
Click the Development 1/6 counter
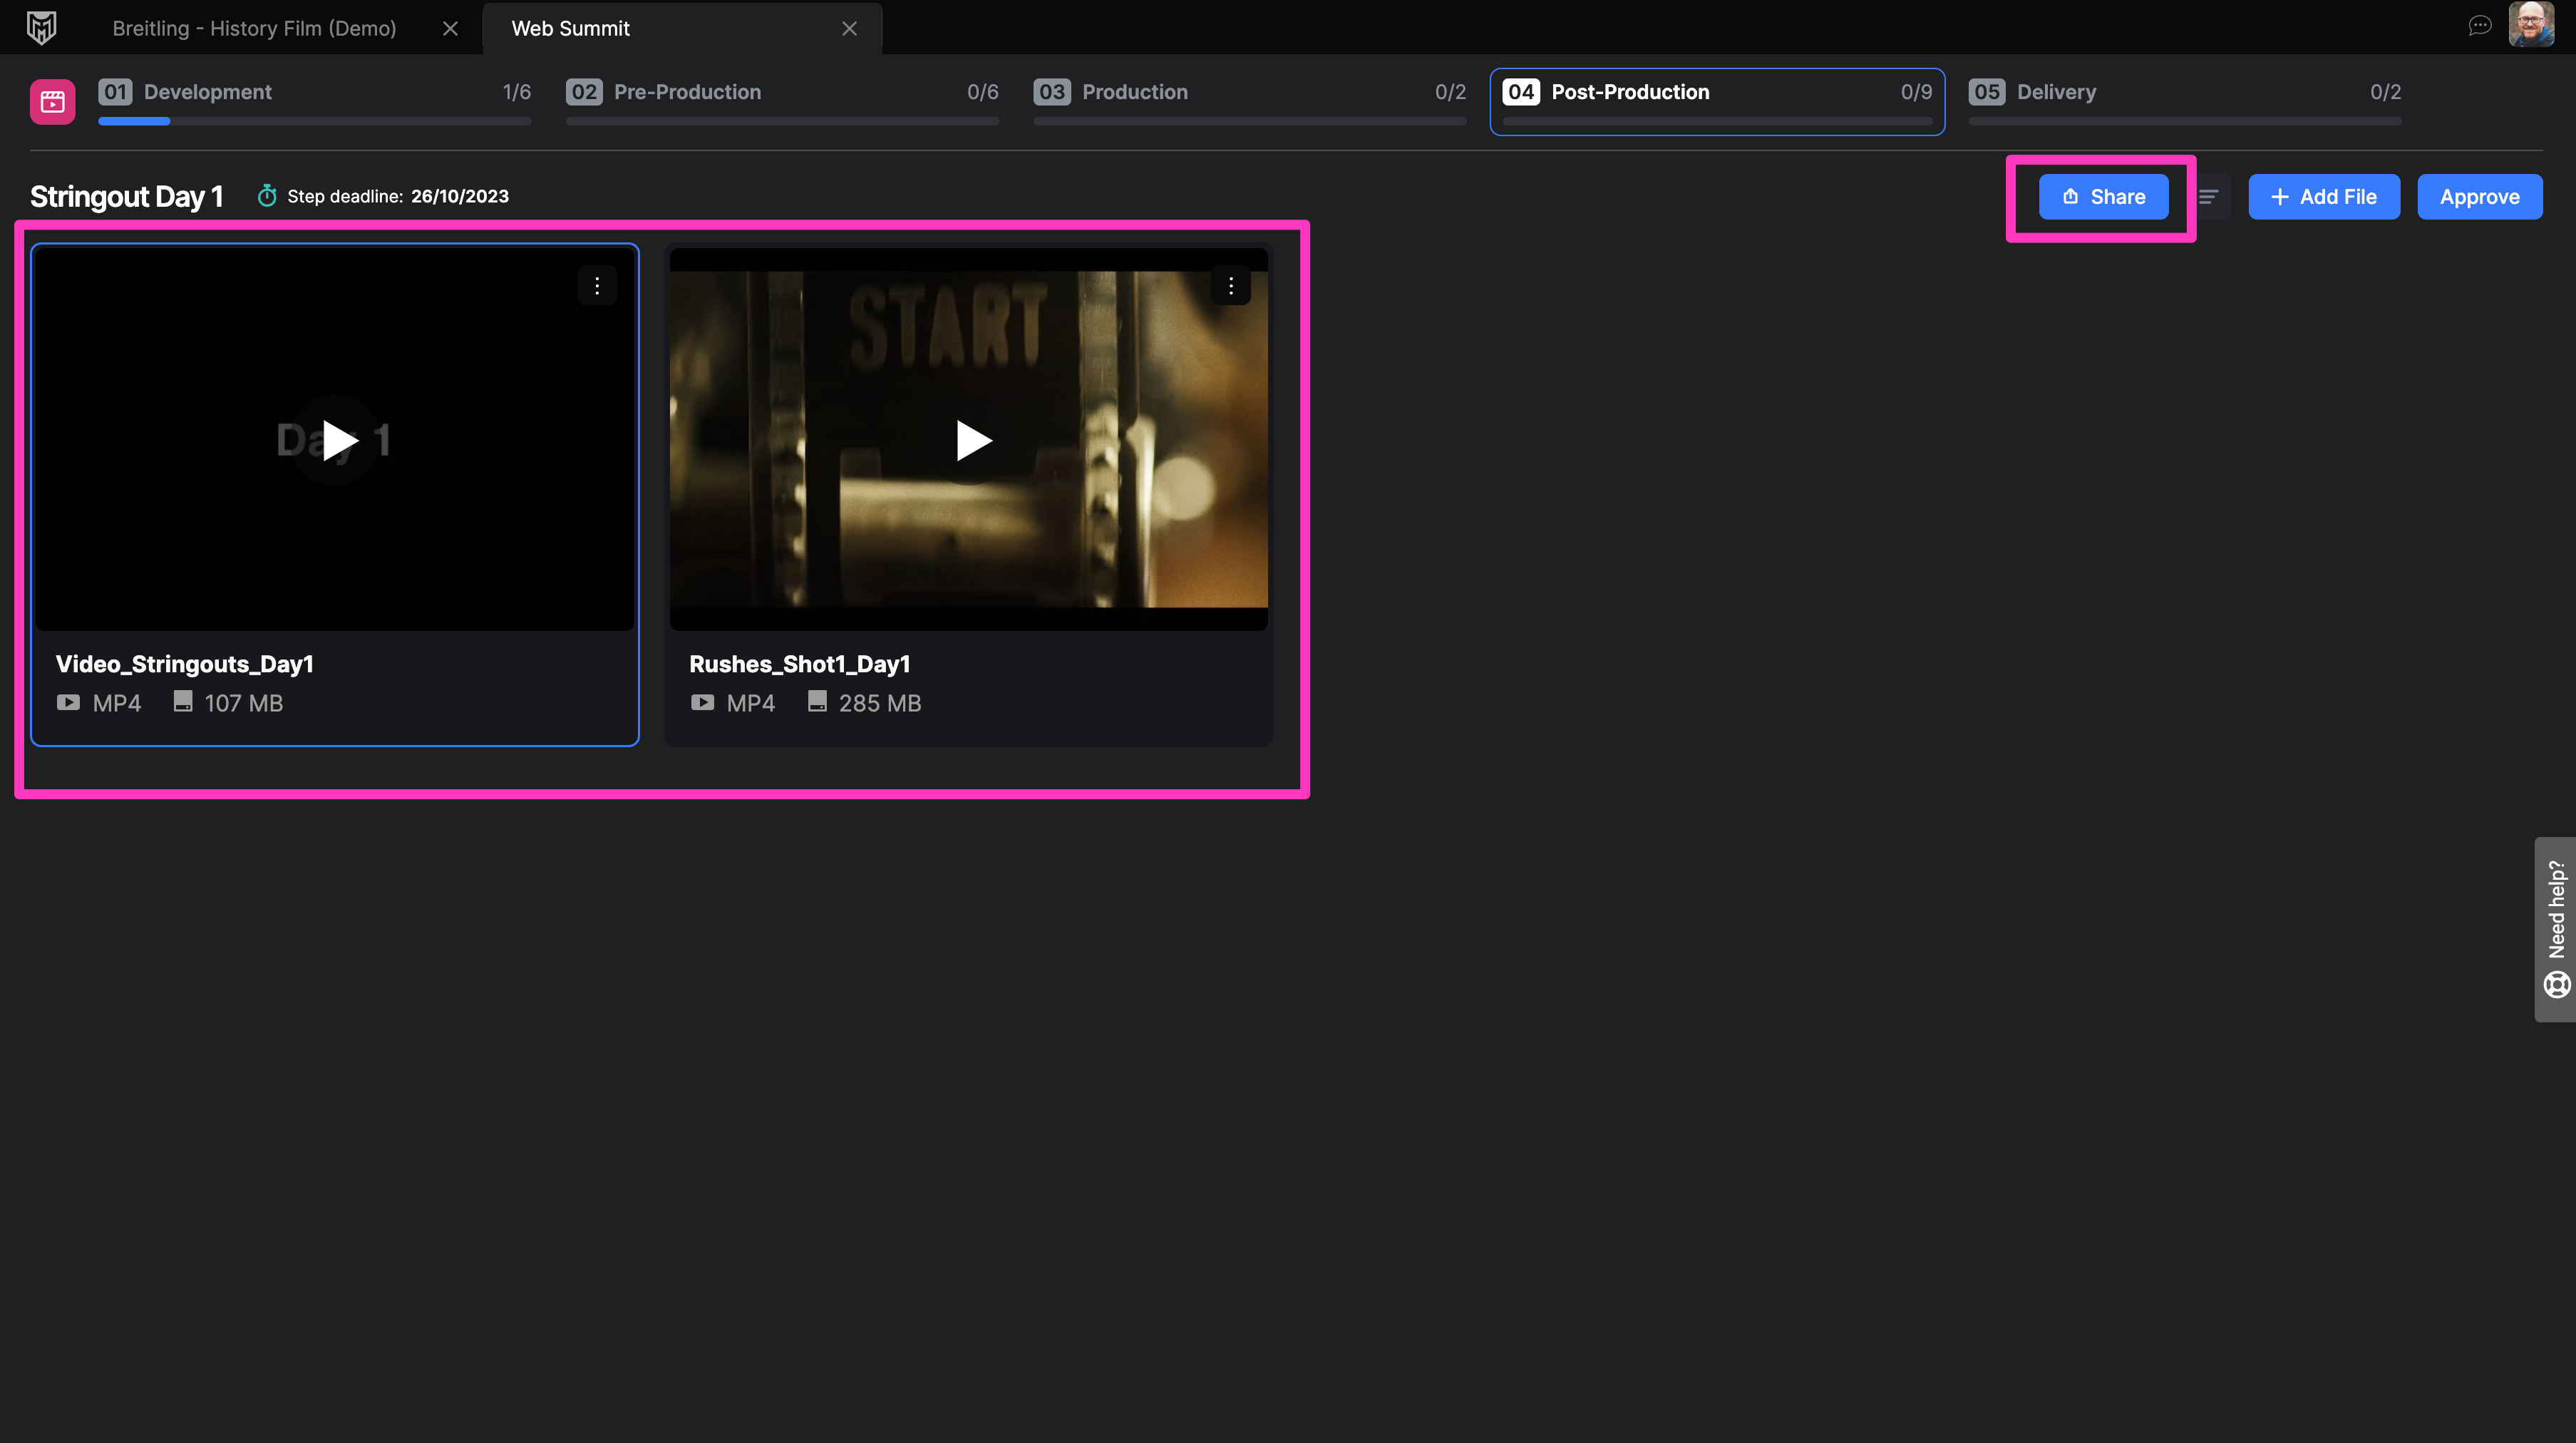pyautogui.click(x=517, y=92)
